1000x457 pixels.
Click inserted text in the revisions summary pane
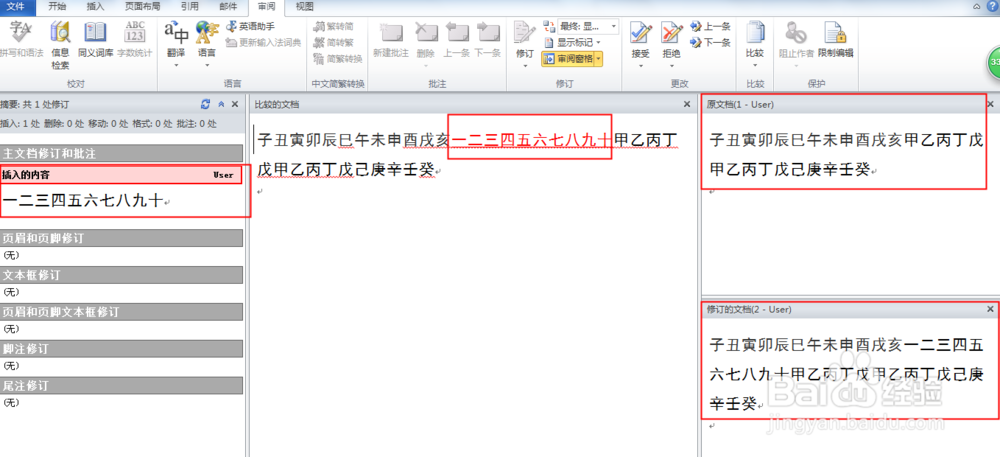[83, 201]
